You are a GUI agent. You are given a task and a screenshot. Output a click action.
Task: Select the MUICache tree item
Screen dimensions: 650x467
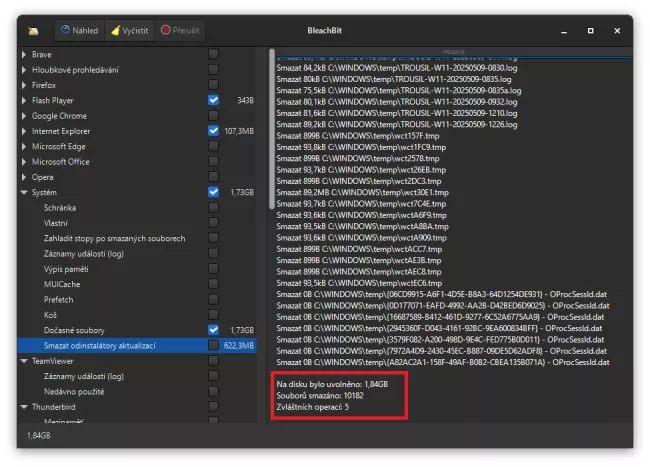pos(61,284)
